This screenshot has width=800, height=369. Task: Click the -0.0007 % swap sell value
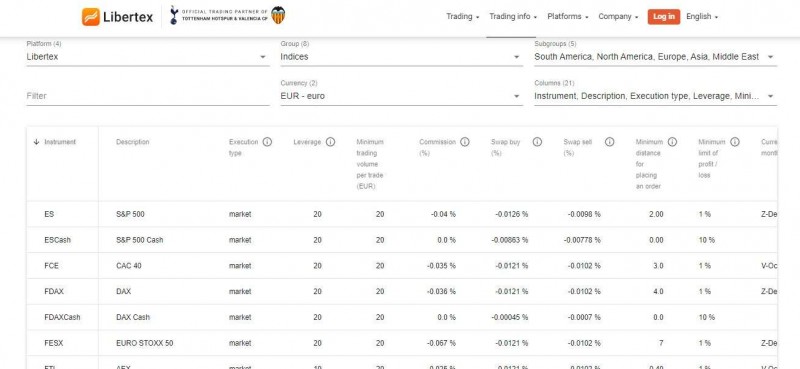coord(584,317)
